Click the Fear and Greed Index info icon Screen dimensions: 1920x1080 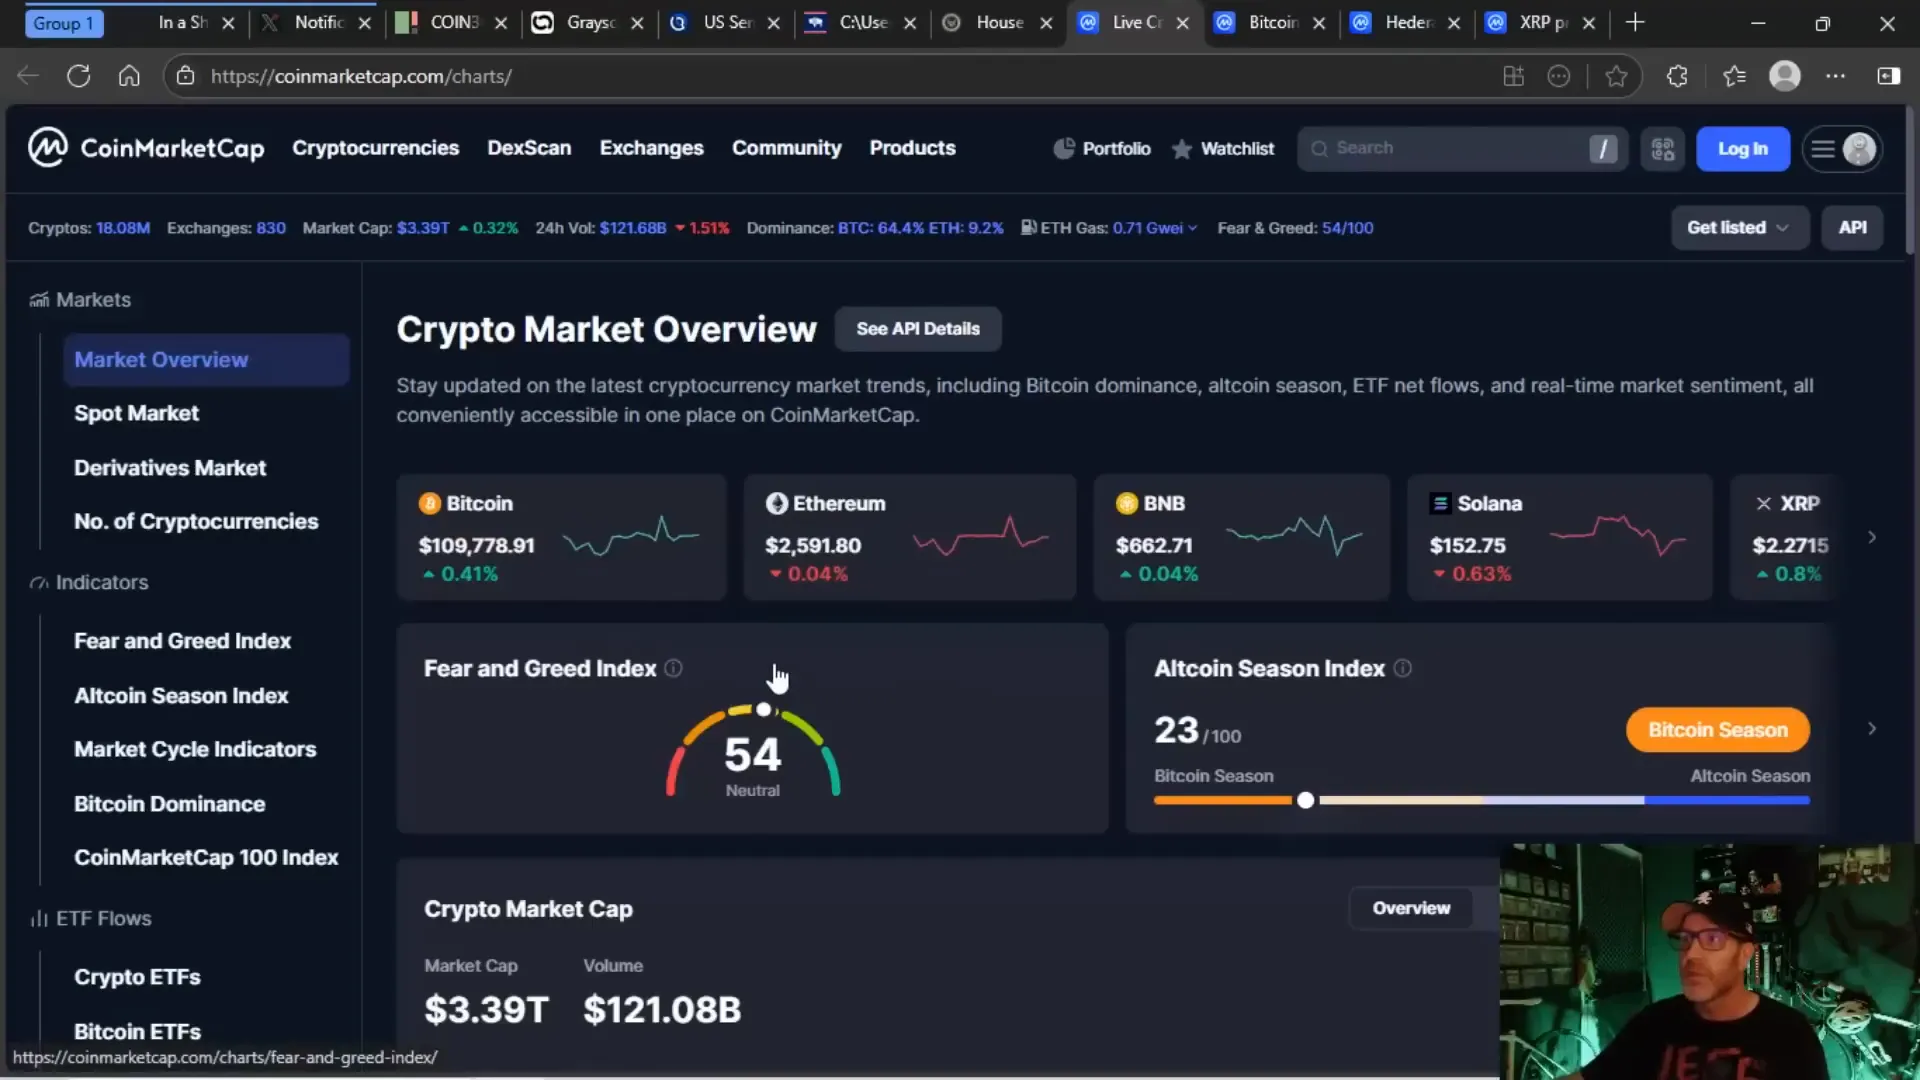(x=674, y=668)
